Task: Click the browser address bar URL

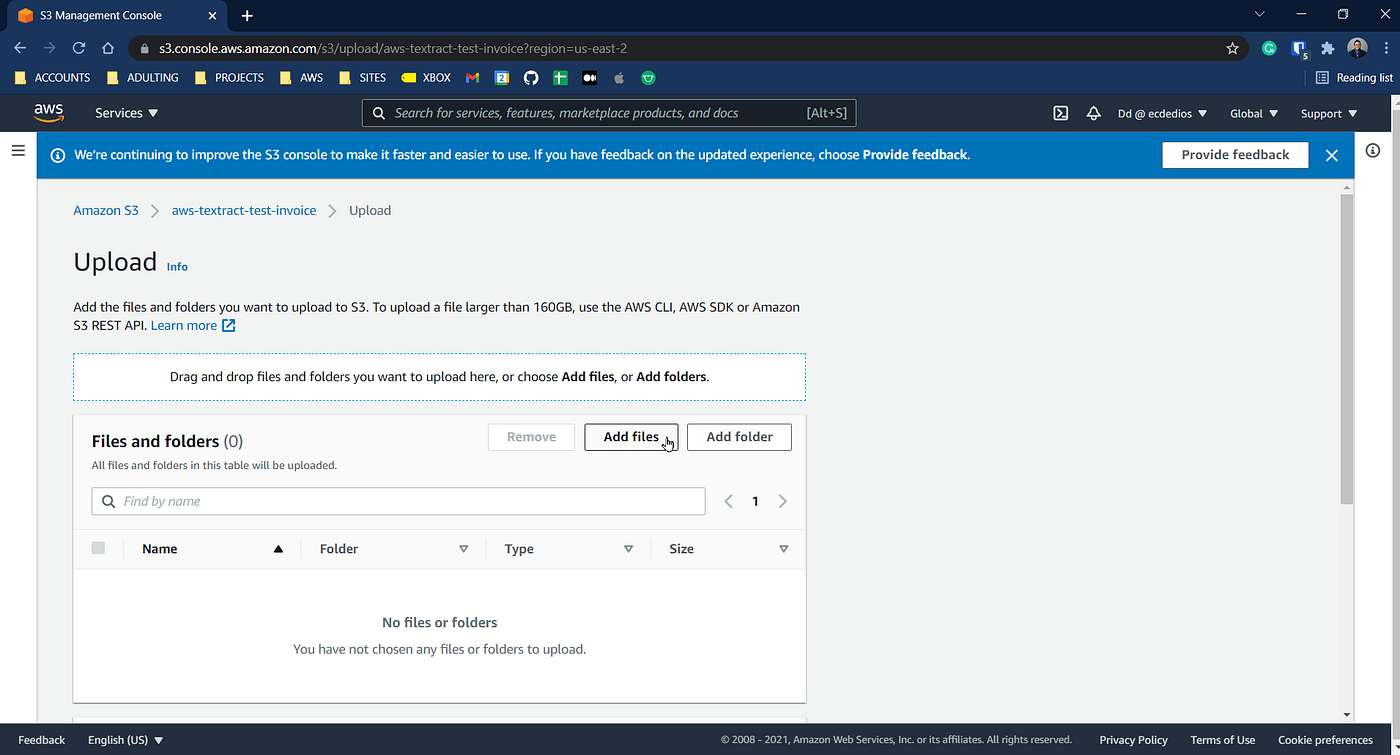Action: [393, 48]
